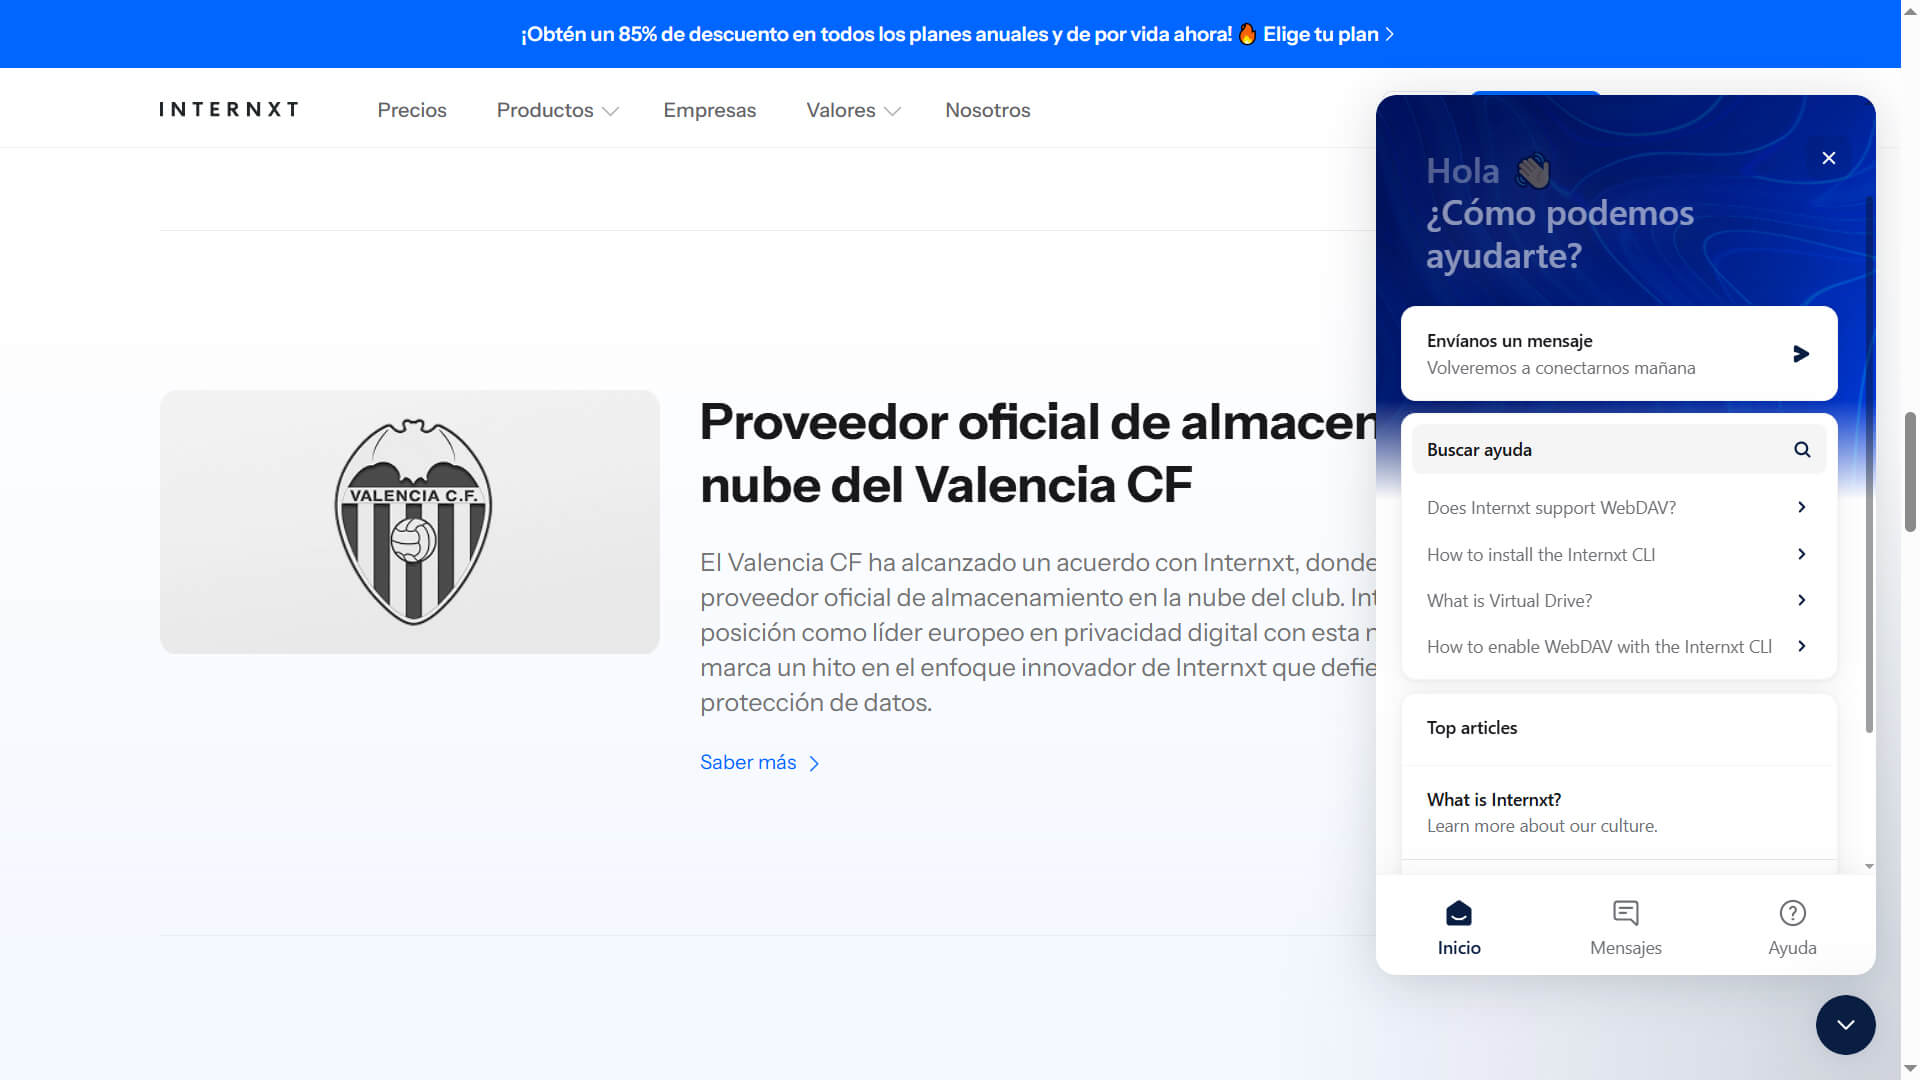Click the INTERNXT logo
The image size is (1920, 1080).
(x=229, y=109)
